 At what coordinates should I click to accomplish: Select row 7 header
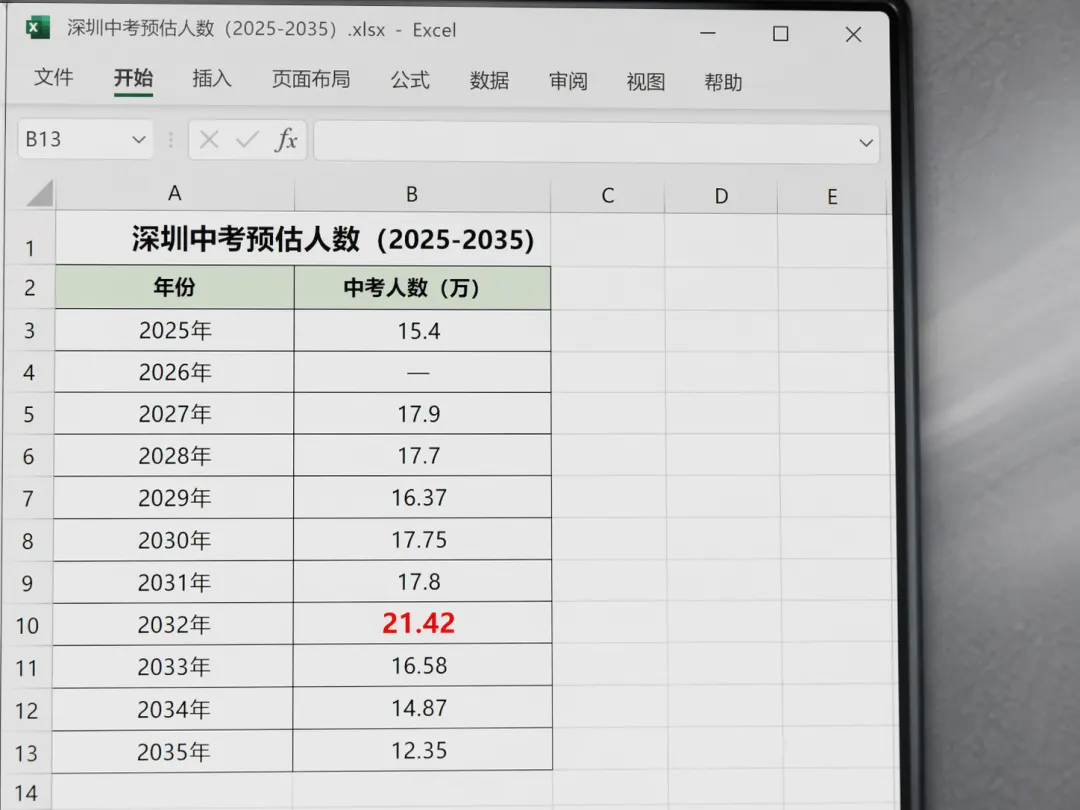[28, 497]
